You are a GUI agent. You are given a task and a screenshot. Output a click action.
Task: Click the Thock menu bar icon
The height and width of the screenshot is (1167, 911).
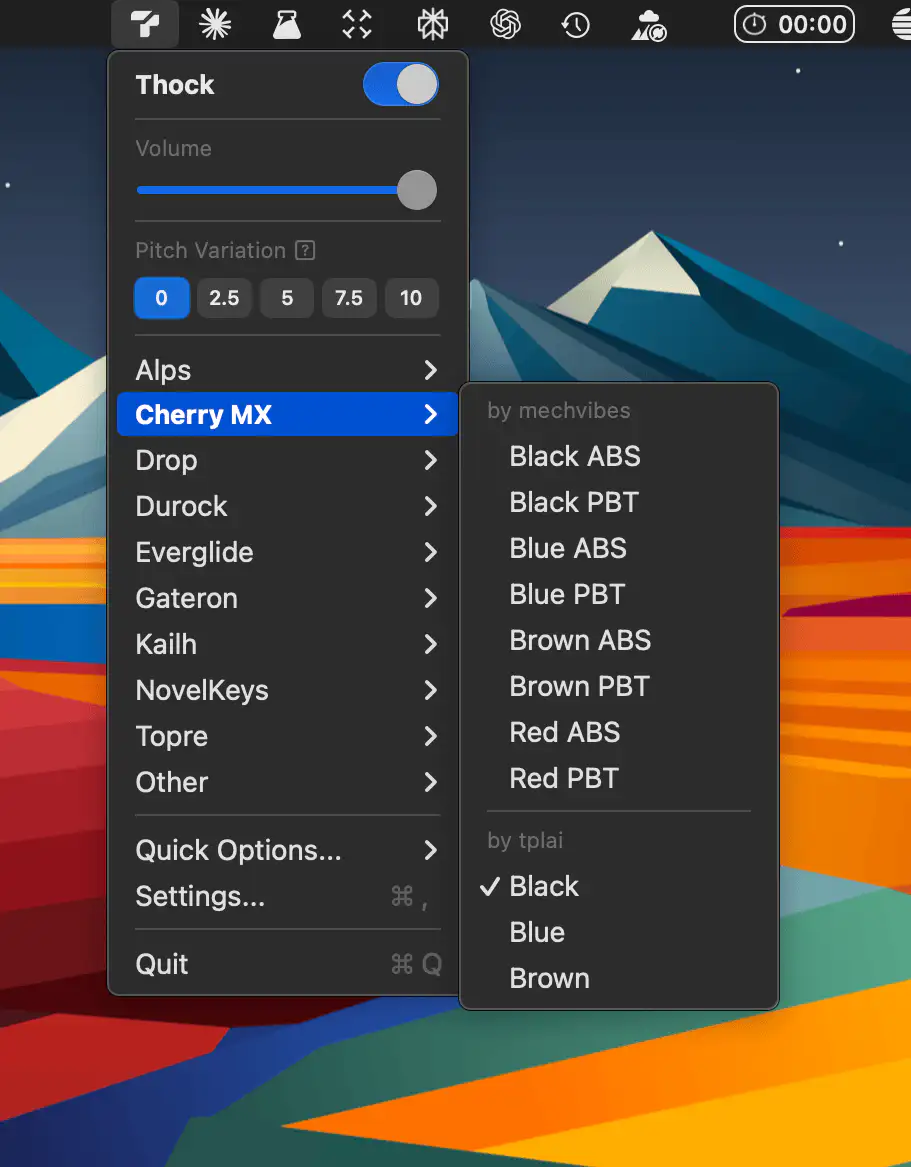[x=145, y=24]
